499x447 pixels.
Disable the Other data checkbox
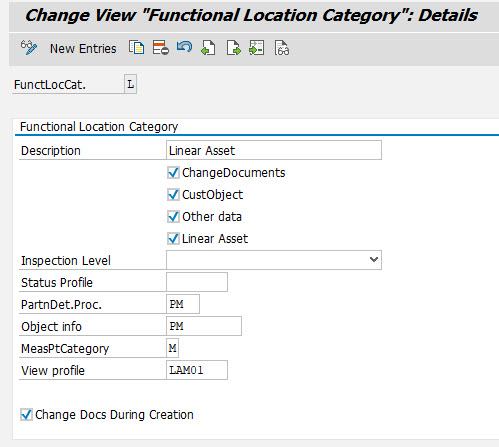173,217
